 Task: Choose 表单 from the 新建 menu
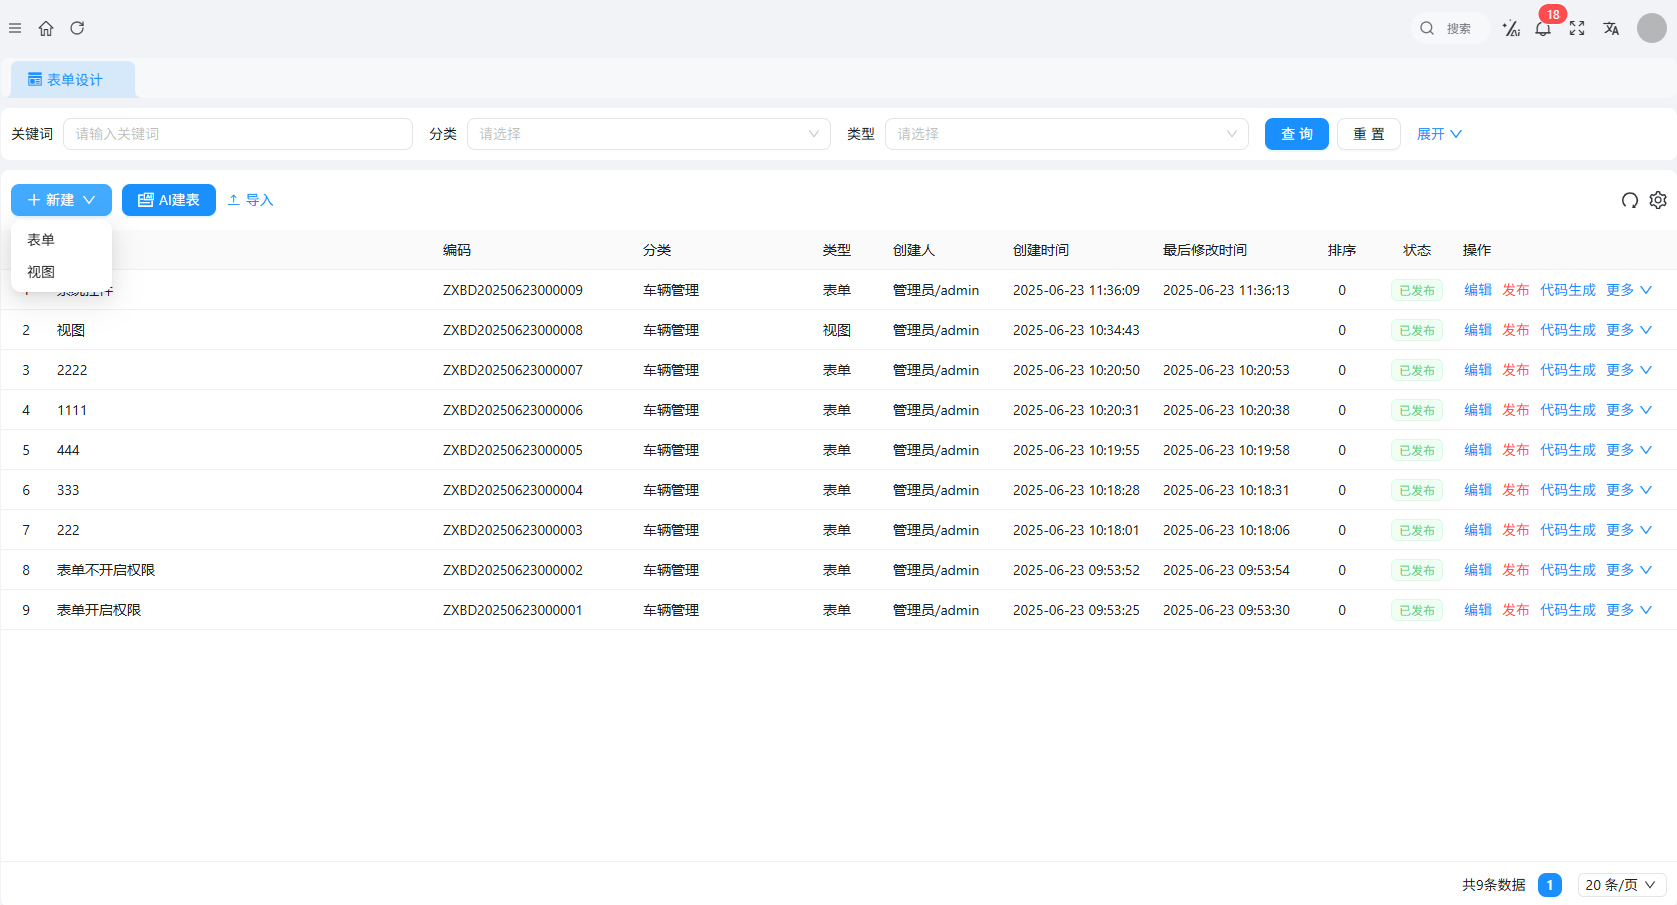tap(41, 240)
